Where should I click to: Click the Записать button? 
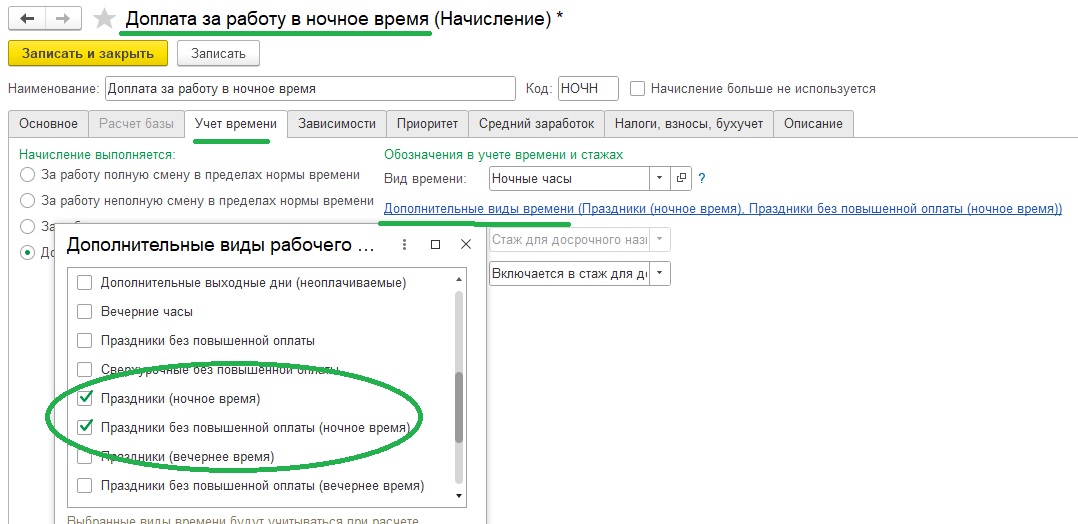tap(218, 54)
